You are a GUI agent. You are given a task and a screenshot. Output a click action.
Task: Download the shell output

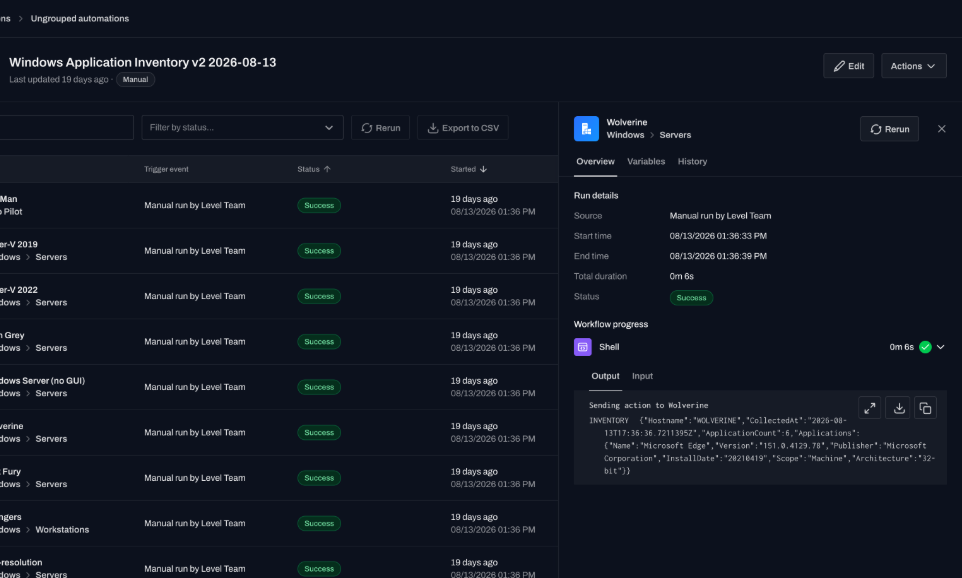click(899, 408)
